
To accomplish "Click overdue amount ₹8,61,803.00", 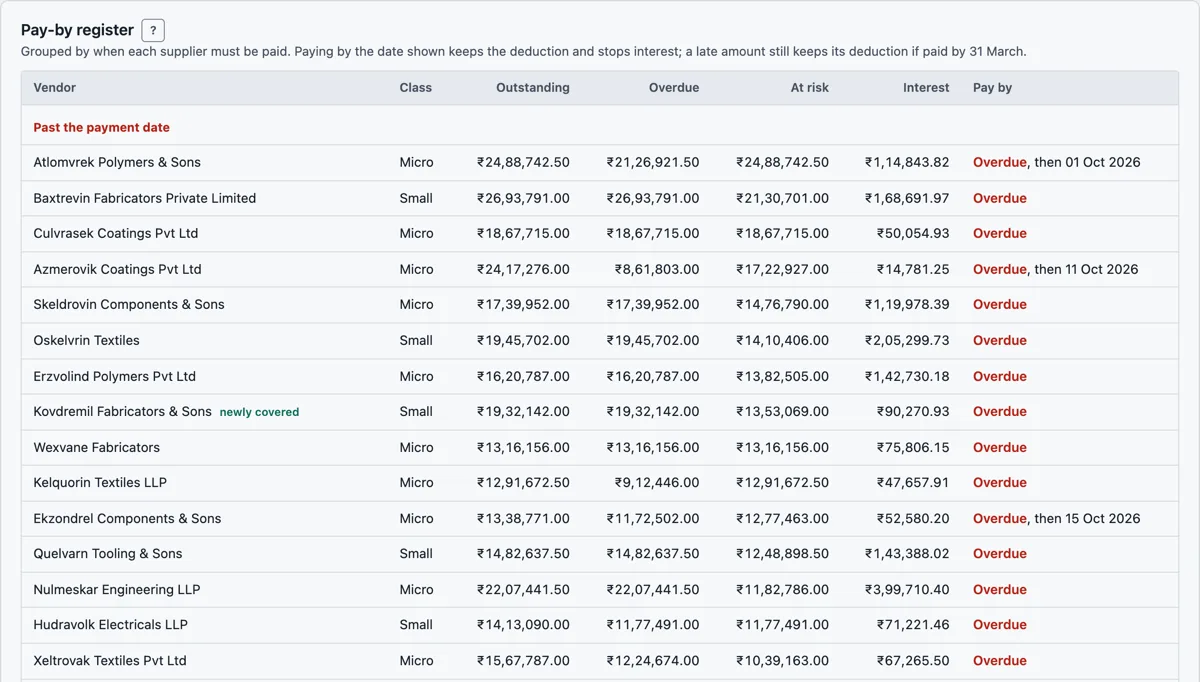I will 657,269.
